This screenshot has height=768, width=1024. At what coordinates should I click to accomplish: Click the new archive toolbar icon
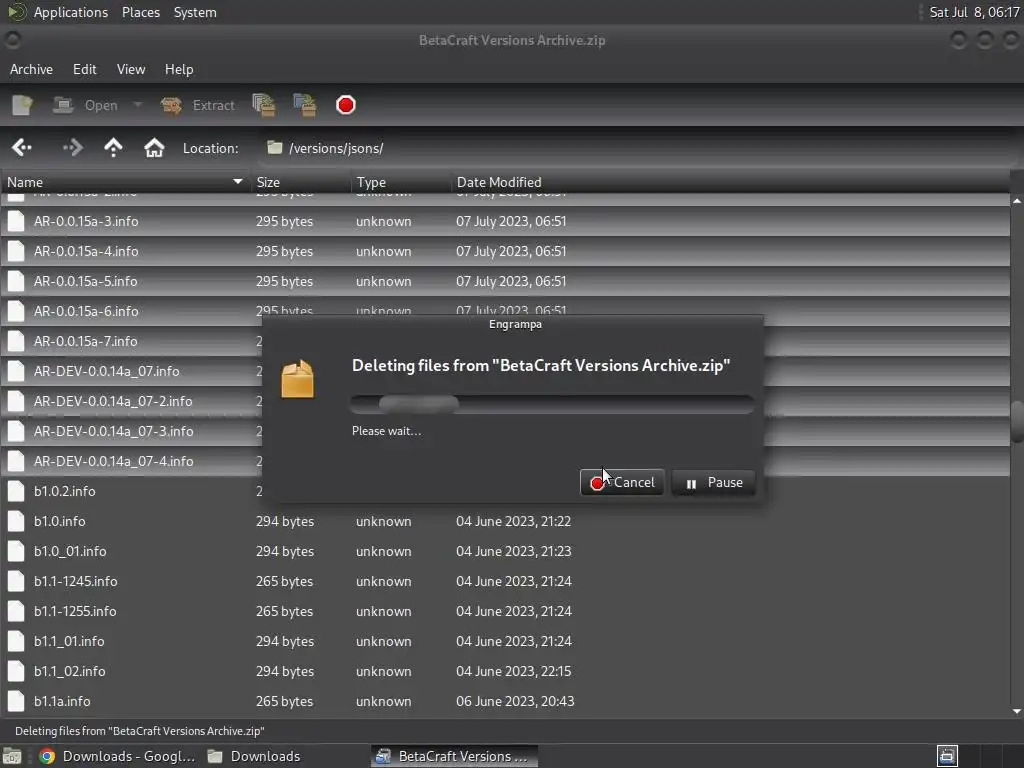coord(22,105)
